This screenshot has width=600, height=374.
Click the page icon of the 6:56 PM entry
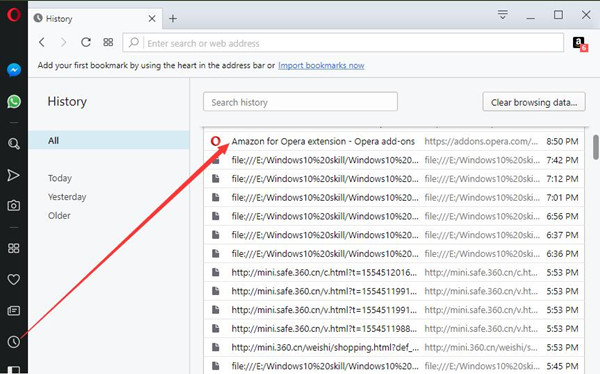216,216
